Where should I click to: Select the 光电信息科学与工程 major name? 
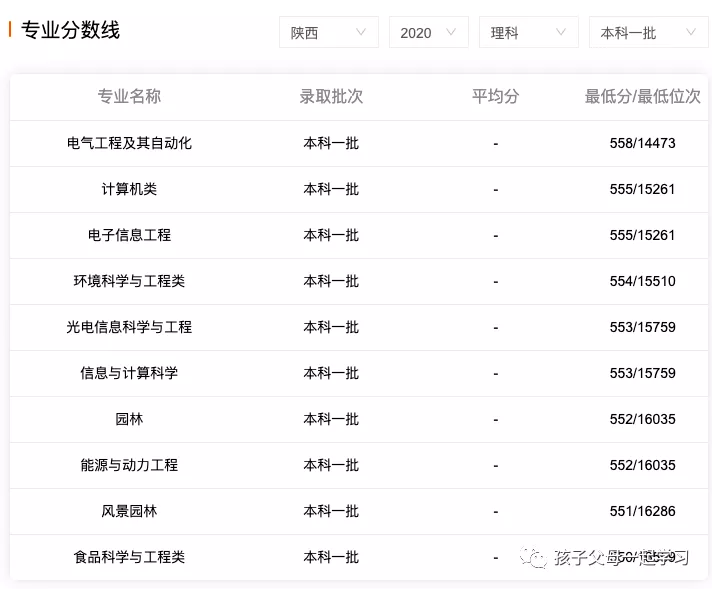(129, 327)
